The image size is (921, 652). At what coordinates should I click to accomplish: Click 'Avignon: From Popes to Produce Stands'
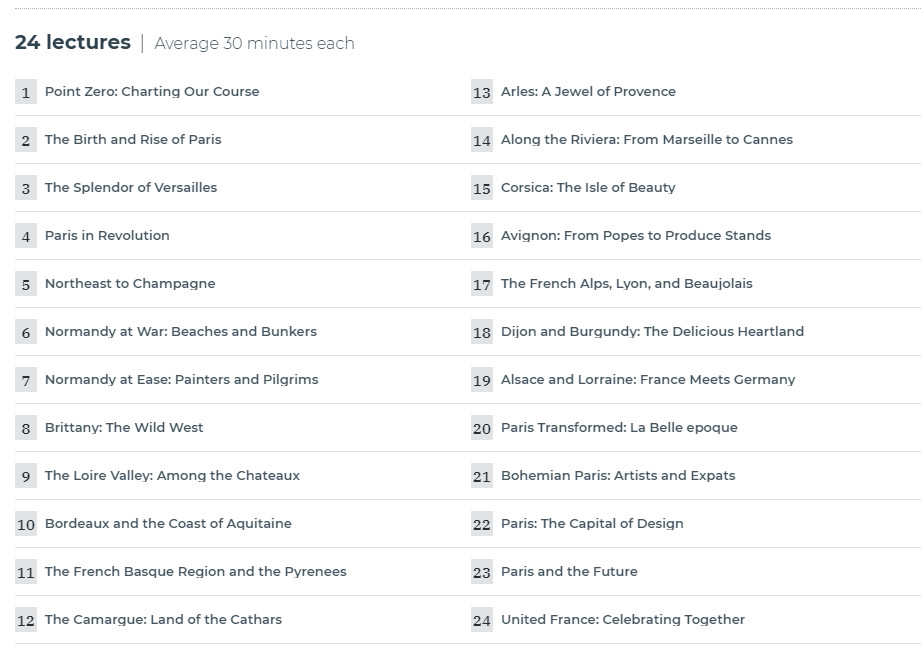pos(636,236)
